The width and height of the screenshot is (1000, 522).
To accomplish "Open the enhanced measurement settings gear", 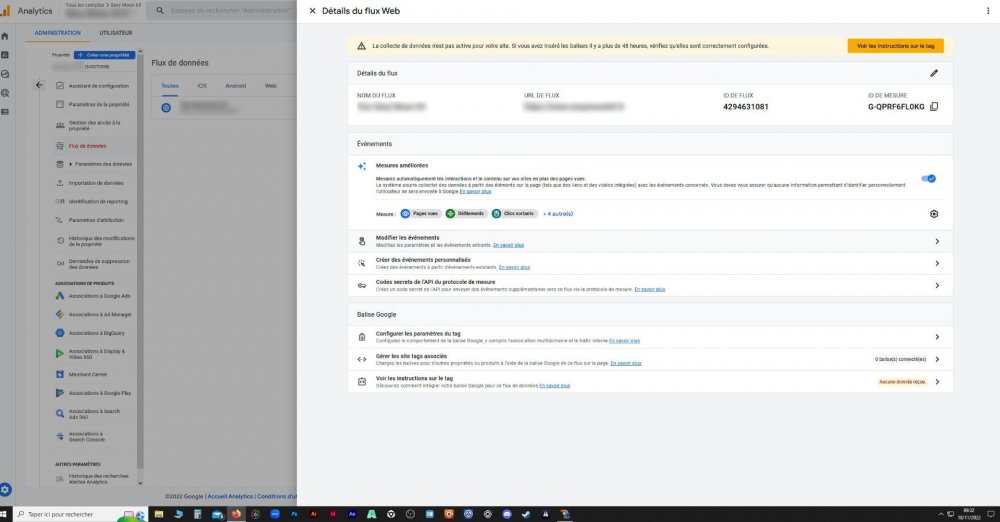I will [x=934, y=214].
